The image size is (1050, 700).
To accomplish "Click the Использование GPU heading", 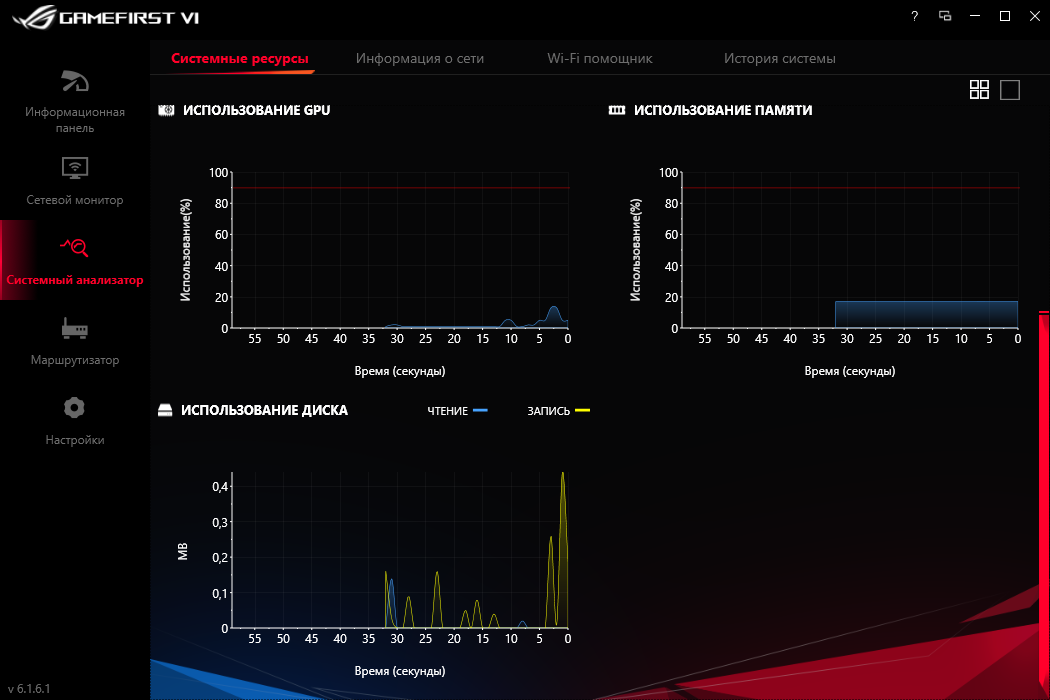I will coord(256,110).
